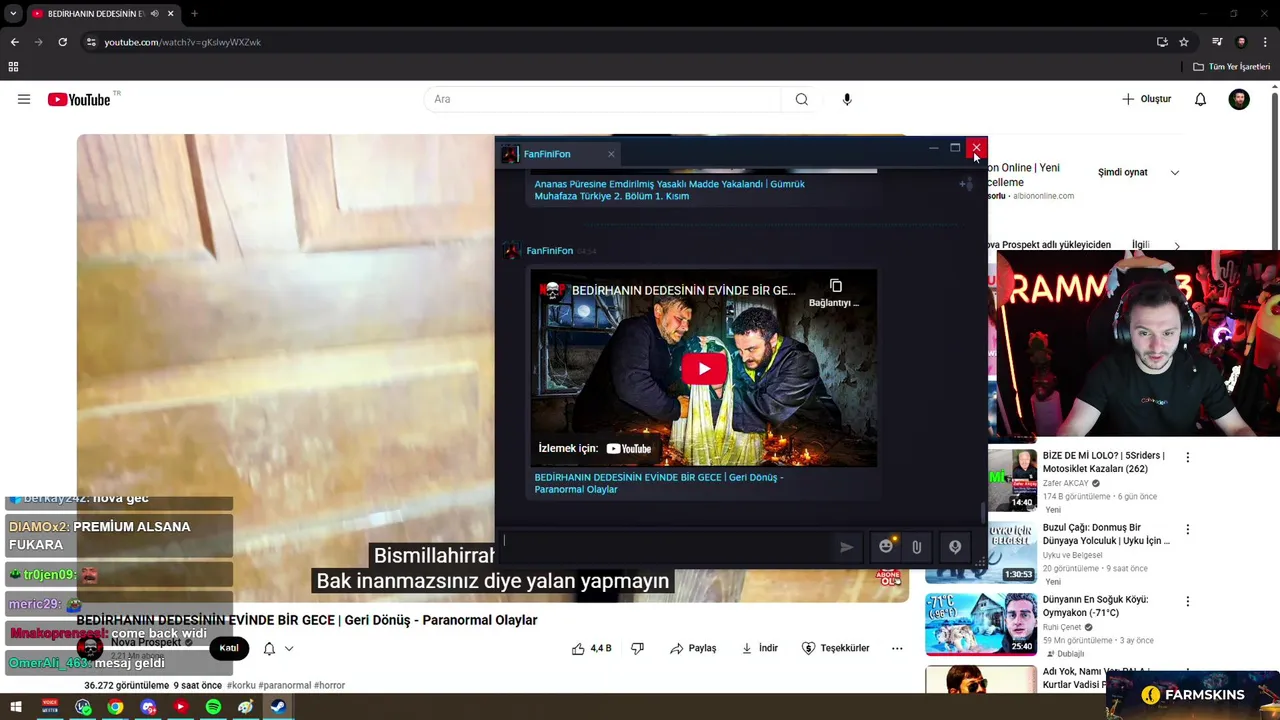Bookmark this page with the star icon

click(1184, 42)
